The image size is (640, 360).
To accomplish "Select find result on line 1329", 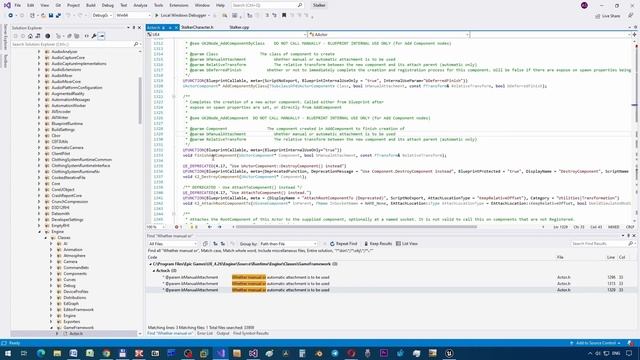I will 391,290.
